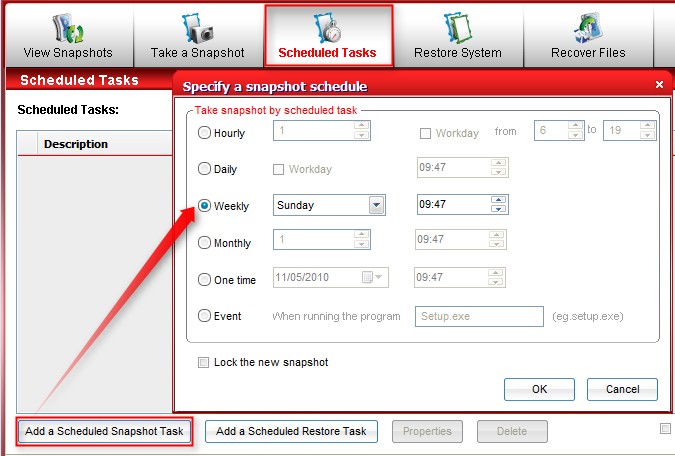This screenshot has height=456, width=675.
Task: Open the Recover Files tab label
Action: pyautogui.click(x=588, y=53)
